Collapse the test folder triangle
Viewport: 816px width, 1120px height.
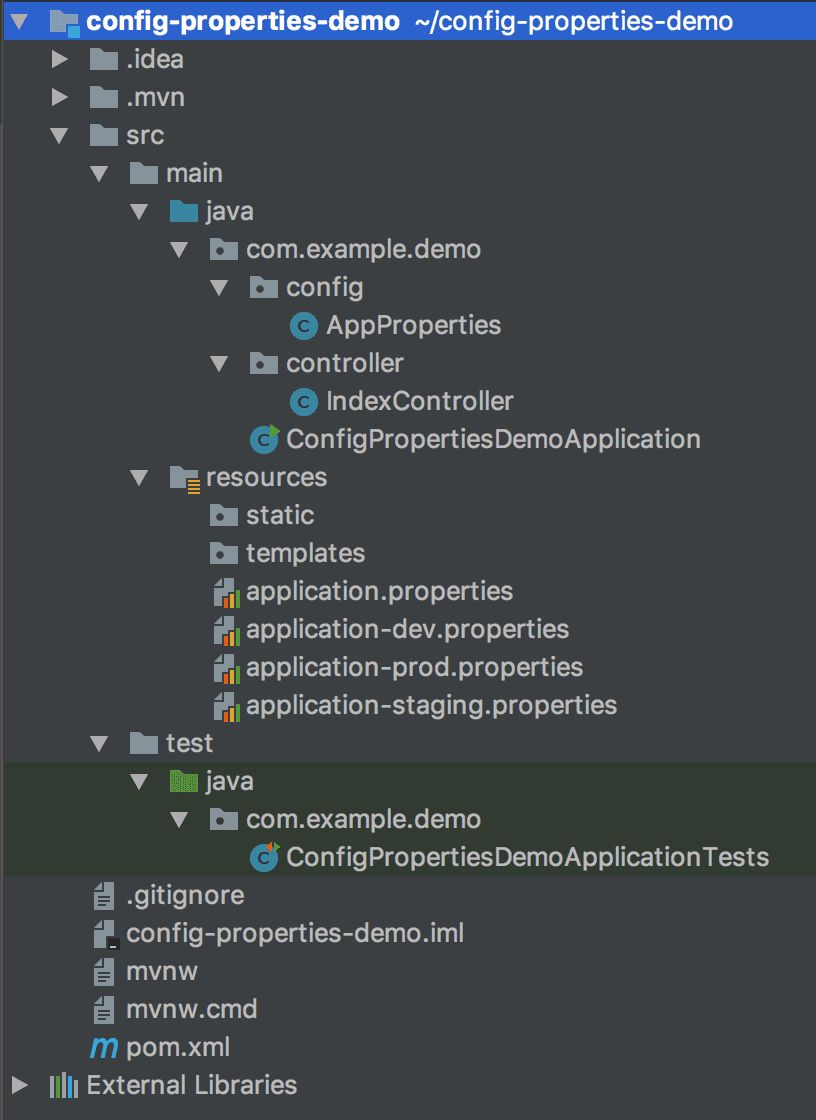pyautogui.click(x=98, y=743)
